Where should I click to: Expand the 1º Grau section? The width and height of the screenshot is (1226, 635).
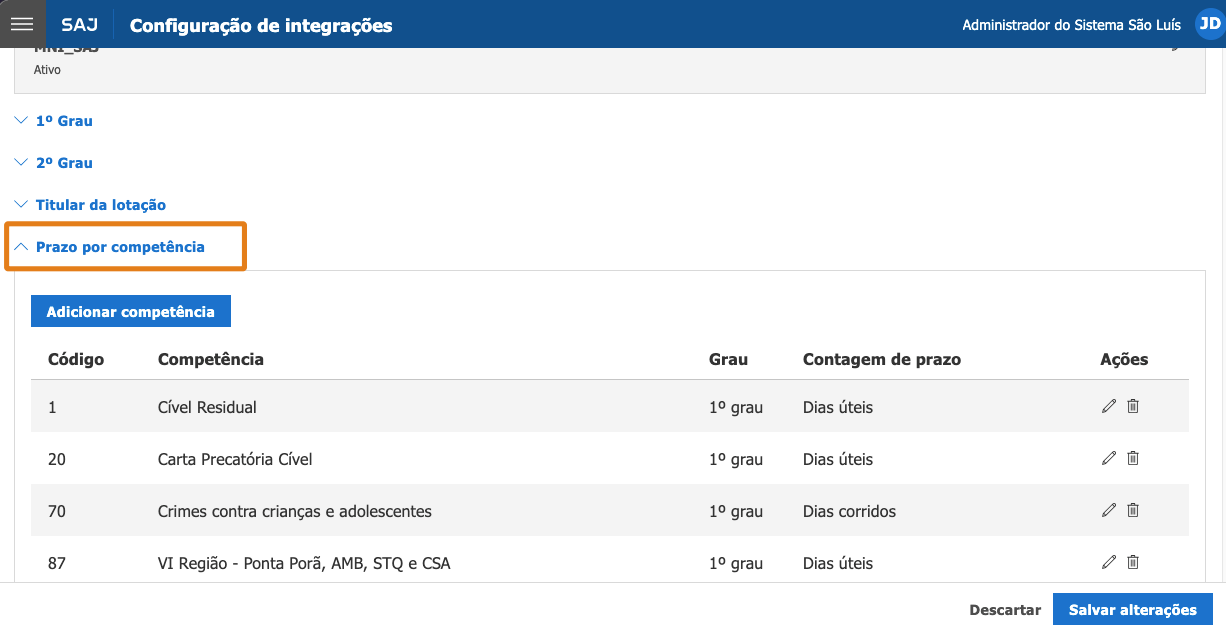pyautogui.click(x=54, y=121)
